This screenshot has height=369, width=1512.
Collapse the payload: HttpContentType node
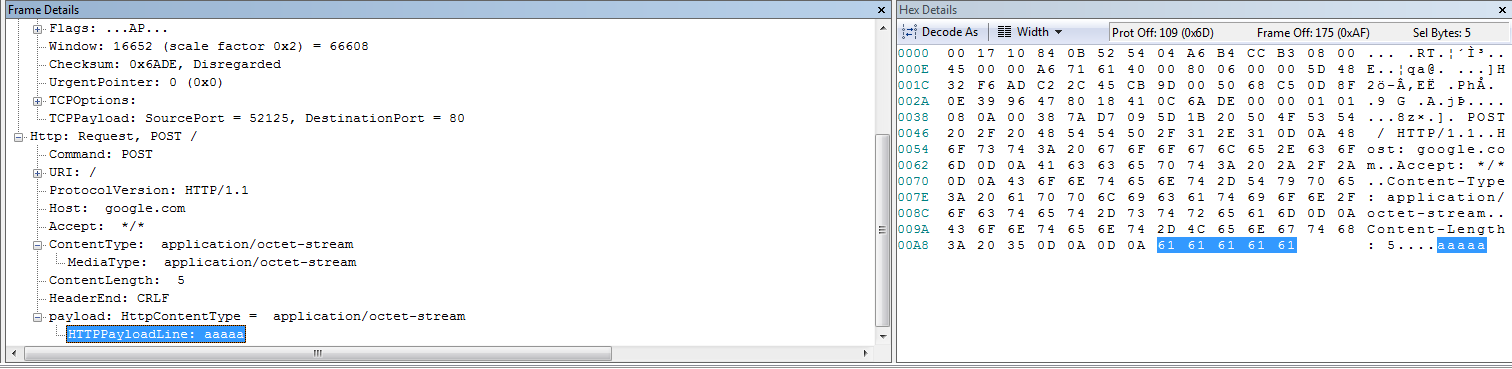[38, 316]
